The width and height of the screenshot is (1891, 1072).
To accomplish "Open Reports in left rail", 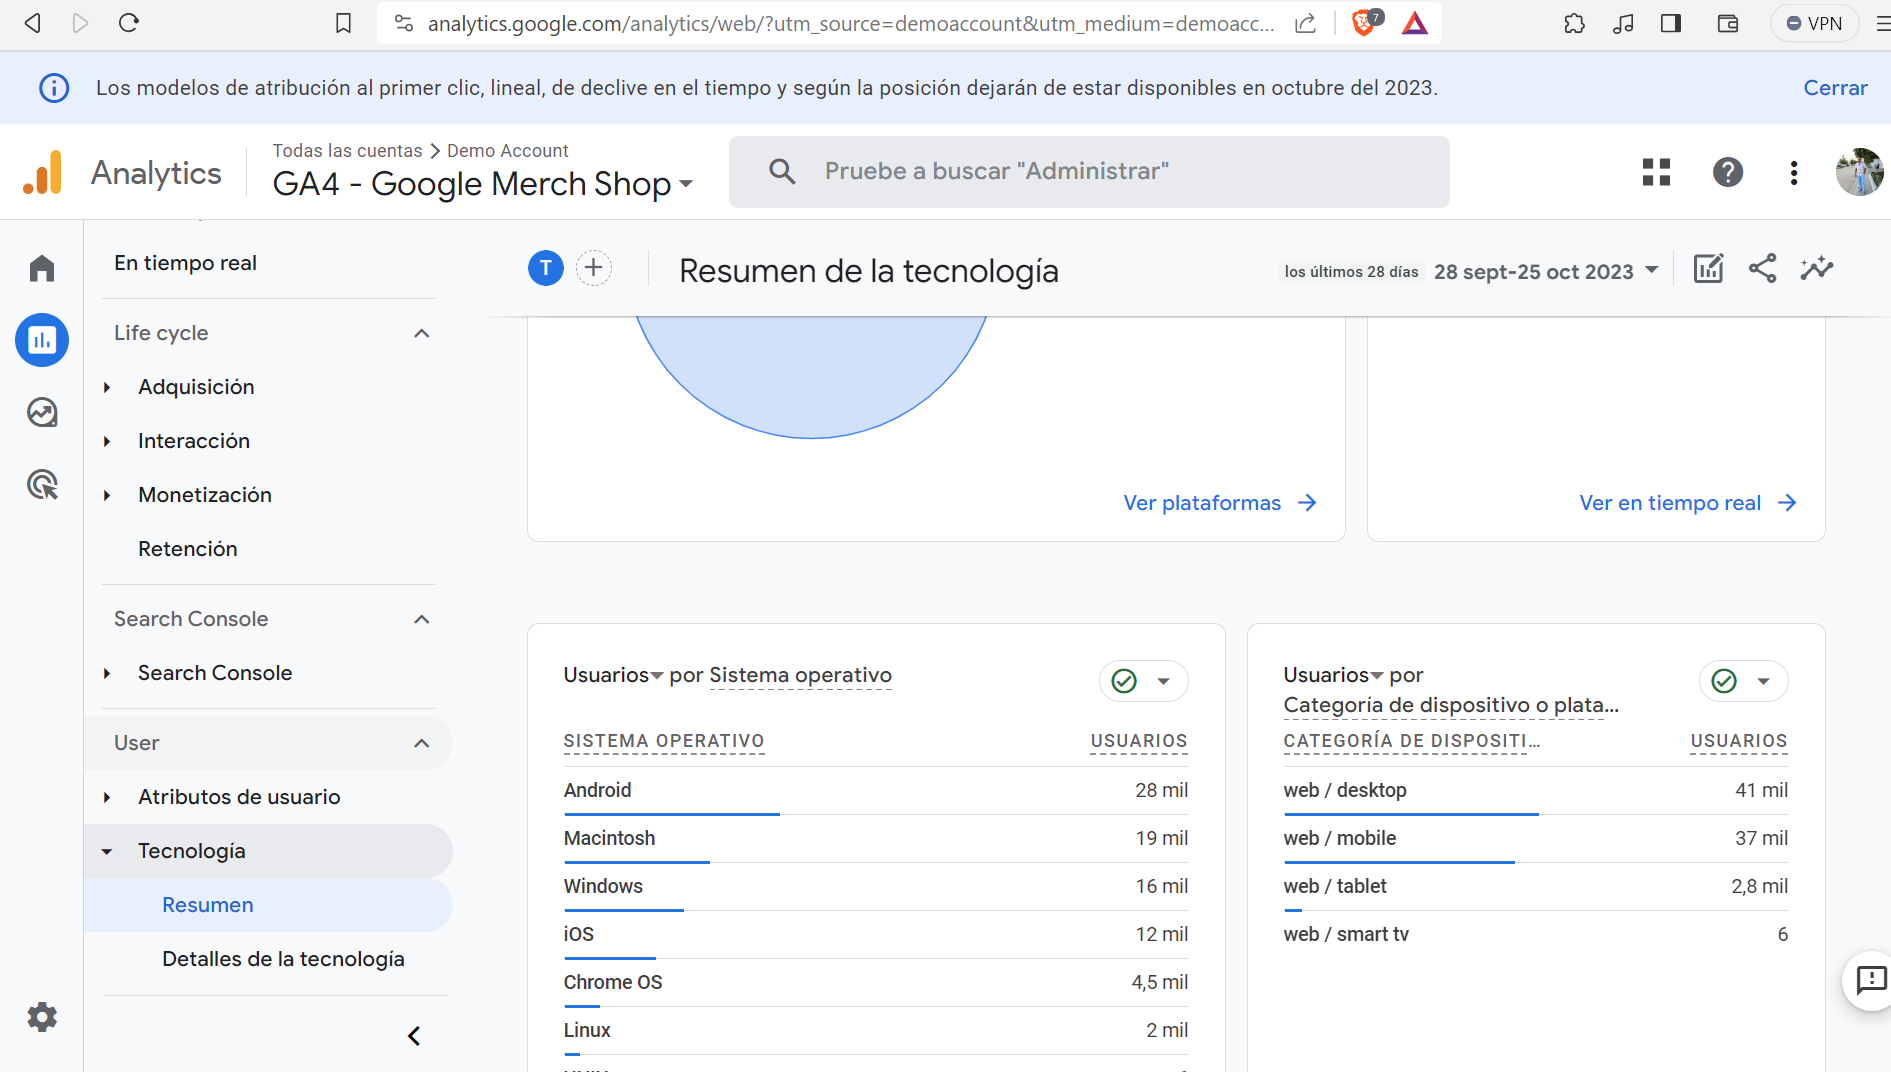I will coord(42,340).
